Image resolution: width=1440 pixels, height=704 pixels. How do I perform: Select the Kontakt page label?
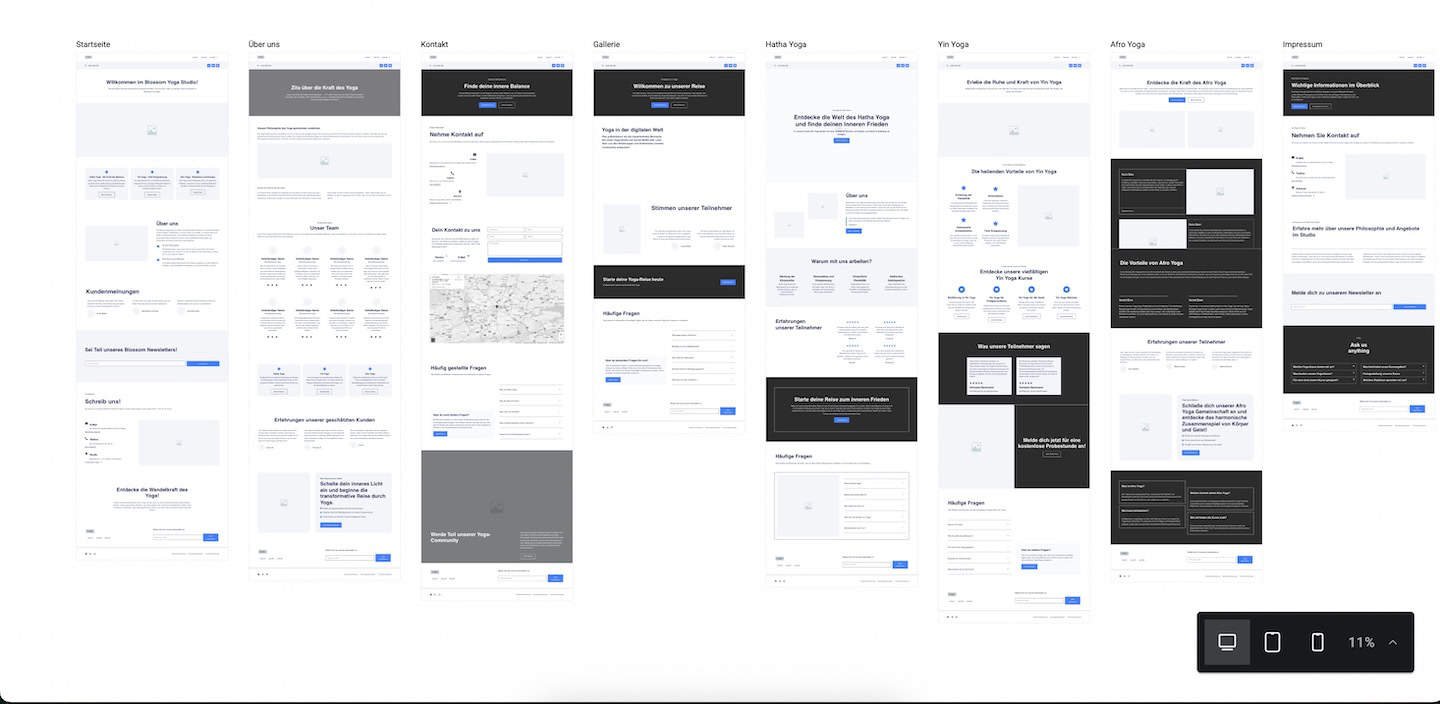click(434, 45)
